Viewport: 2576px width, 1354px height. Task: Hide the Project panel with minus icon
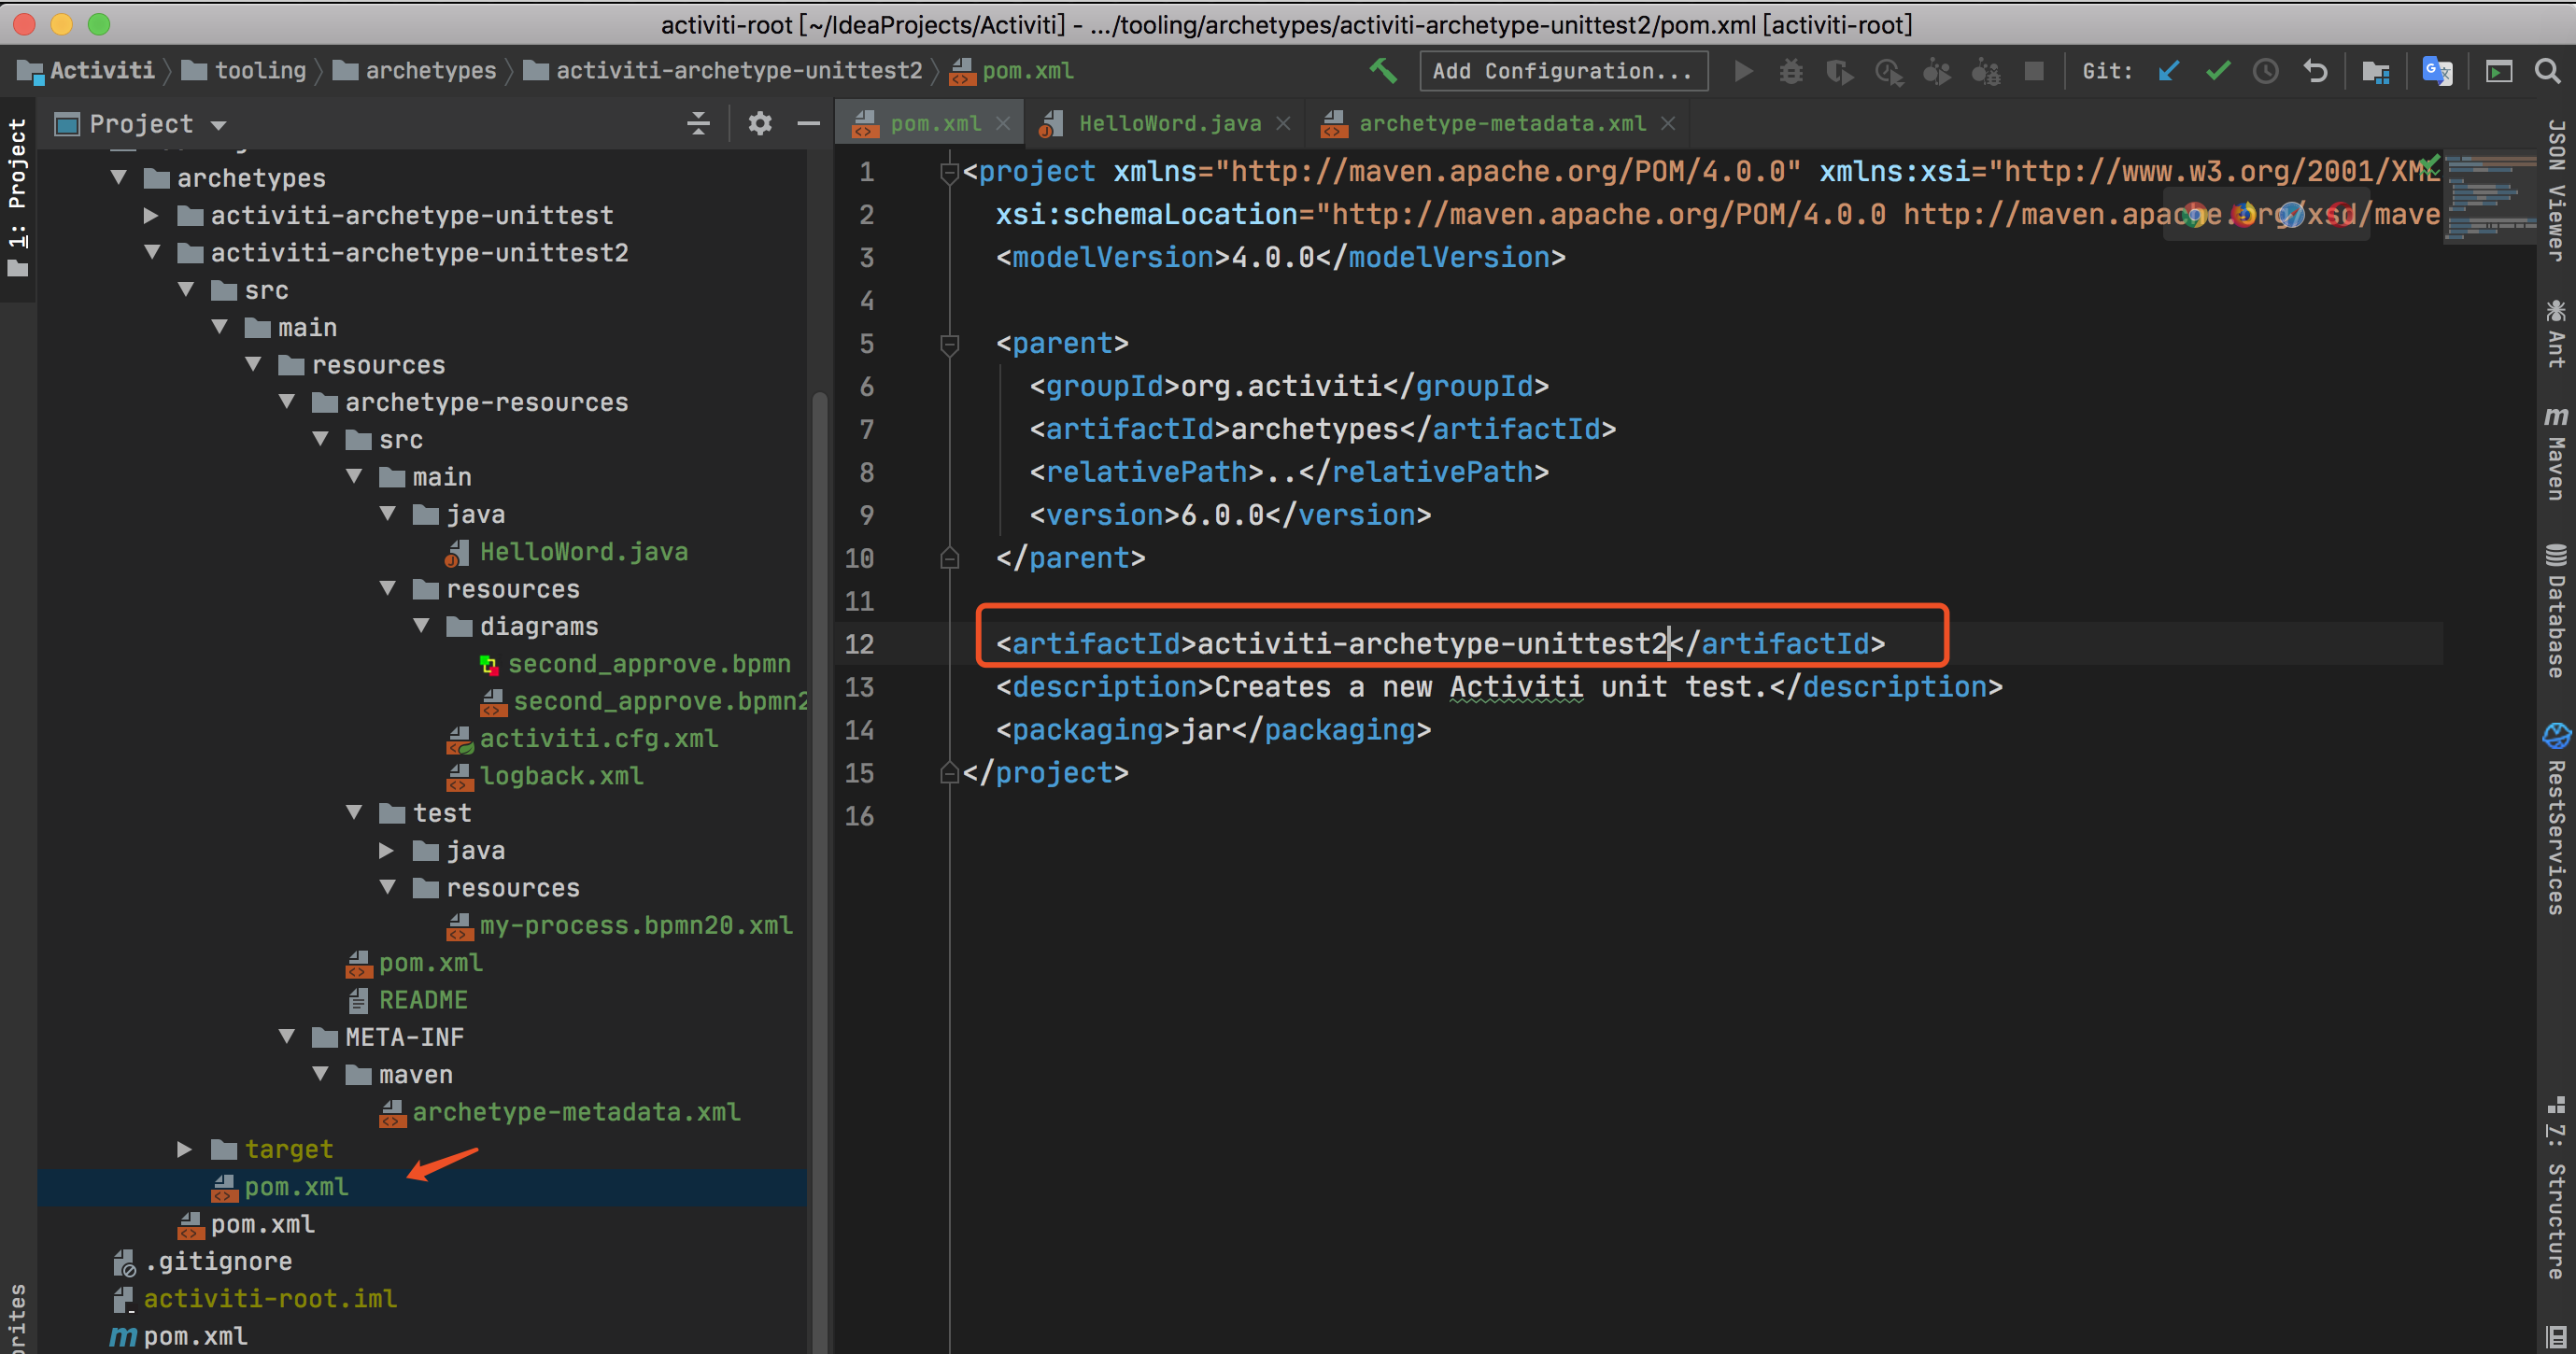click(x=808, y=123)
